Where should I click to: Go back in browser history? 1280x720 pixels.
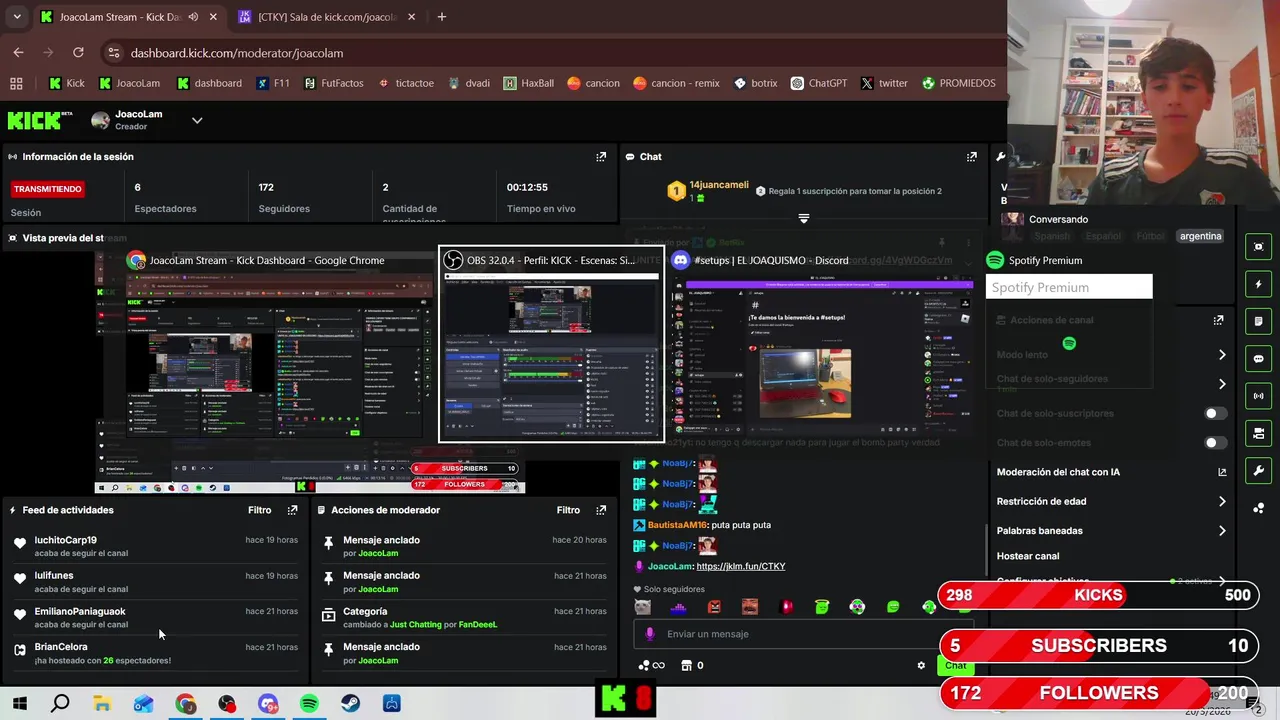pos(19,53)
